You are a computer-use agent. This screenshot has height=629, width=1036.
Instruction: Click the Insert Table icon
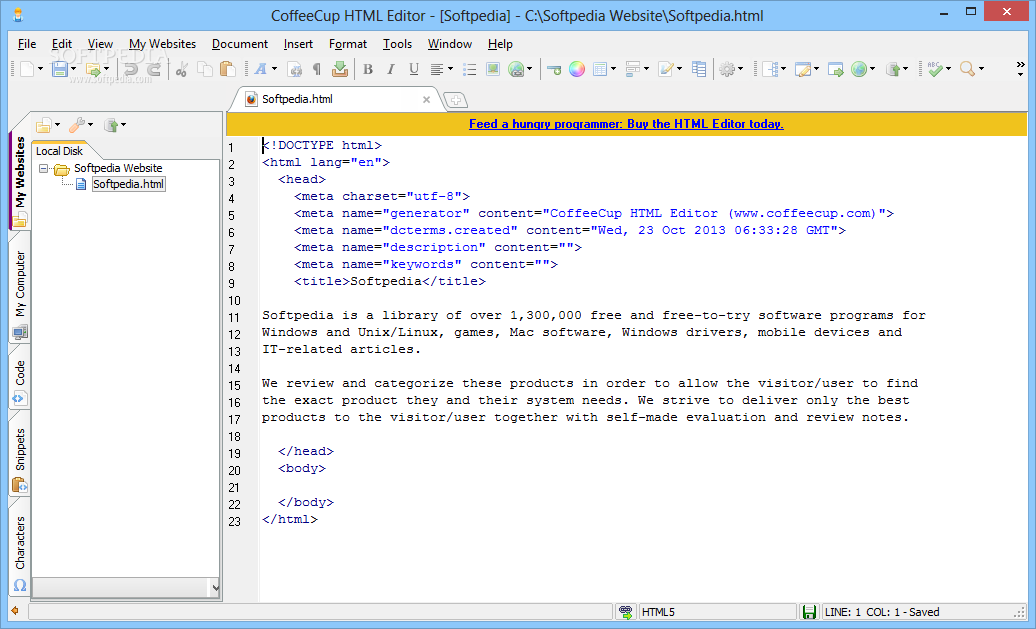point(600,70)
